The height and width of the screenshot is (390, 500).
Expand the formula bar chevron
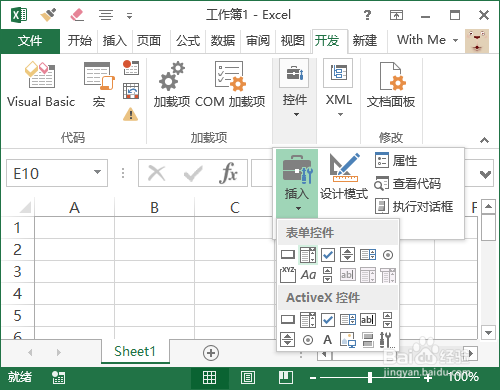click(x=485, y=174)
